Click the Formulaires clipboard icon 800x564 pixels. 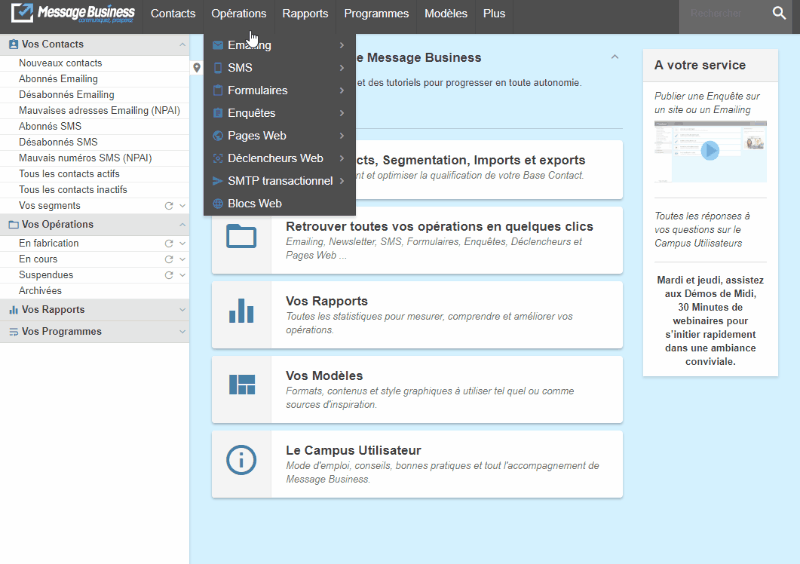[x=218, y=90]
